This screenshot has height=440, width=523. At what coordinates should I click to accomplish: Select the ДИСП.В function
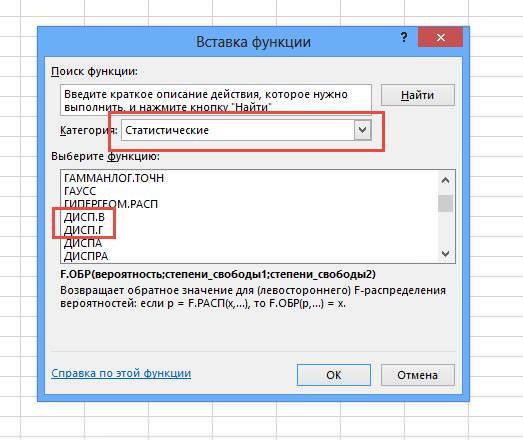[x=84, y=217]
